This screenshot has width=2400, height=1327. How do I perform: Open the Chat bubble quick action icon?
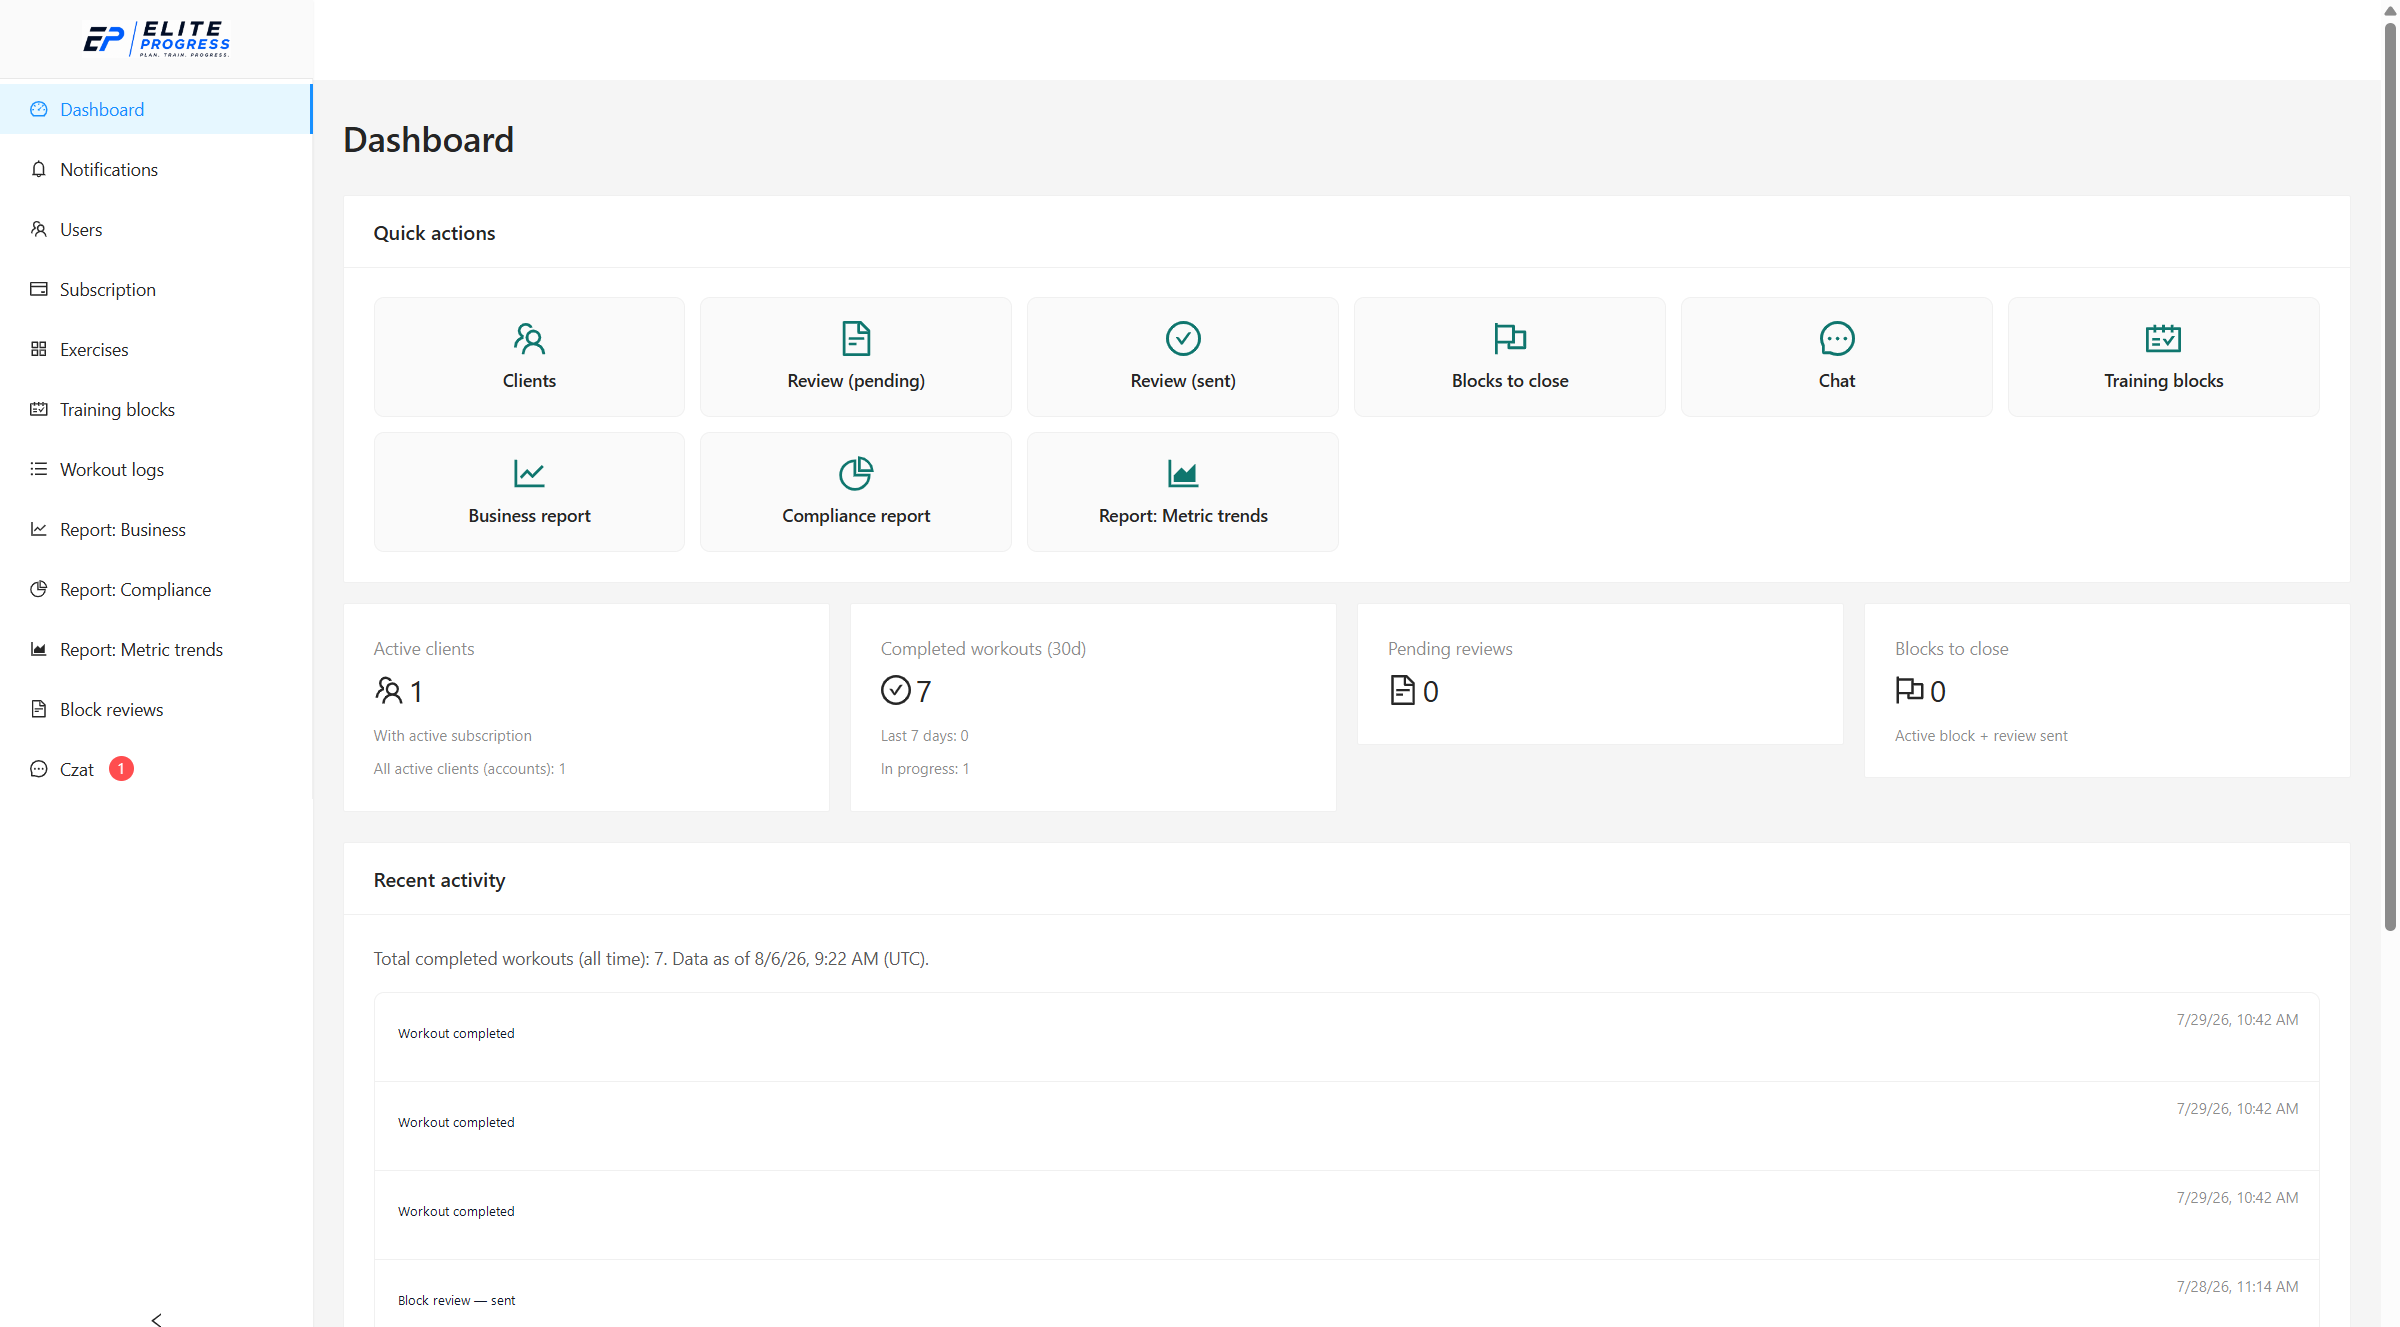point(1837,339)
